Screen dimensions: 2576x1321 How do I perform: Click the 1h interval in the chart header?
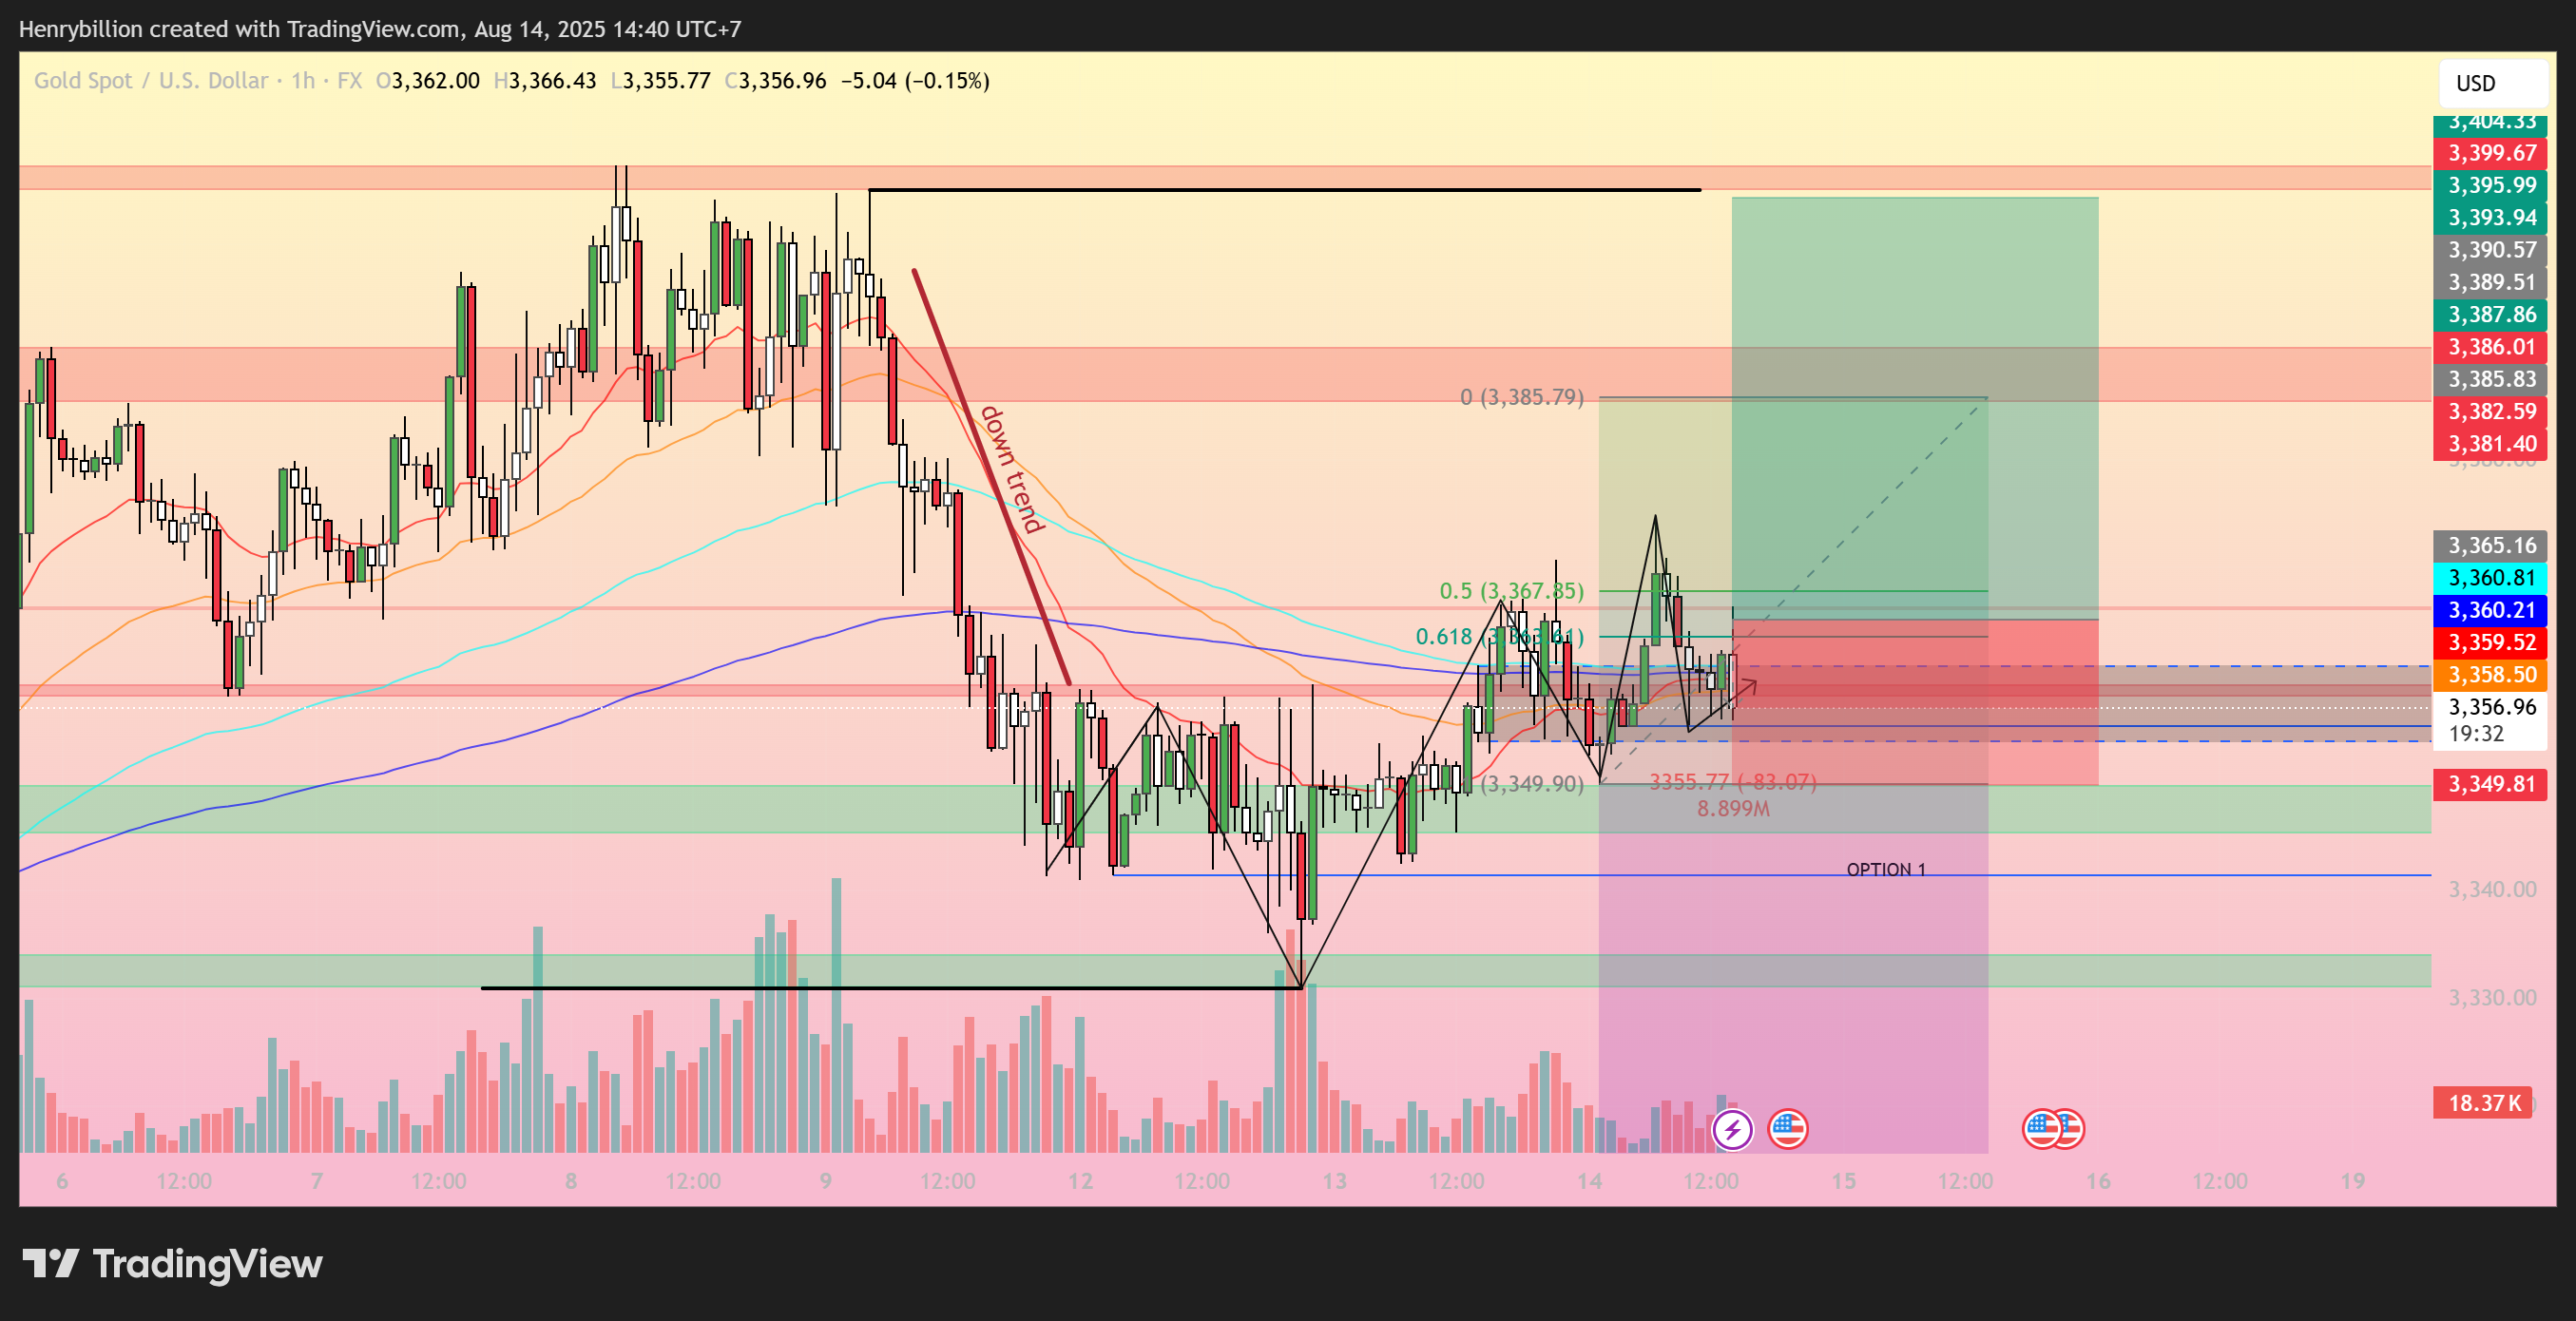(x=303, y=81)
